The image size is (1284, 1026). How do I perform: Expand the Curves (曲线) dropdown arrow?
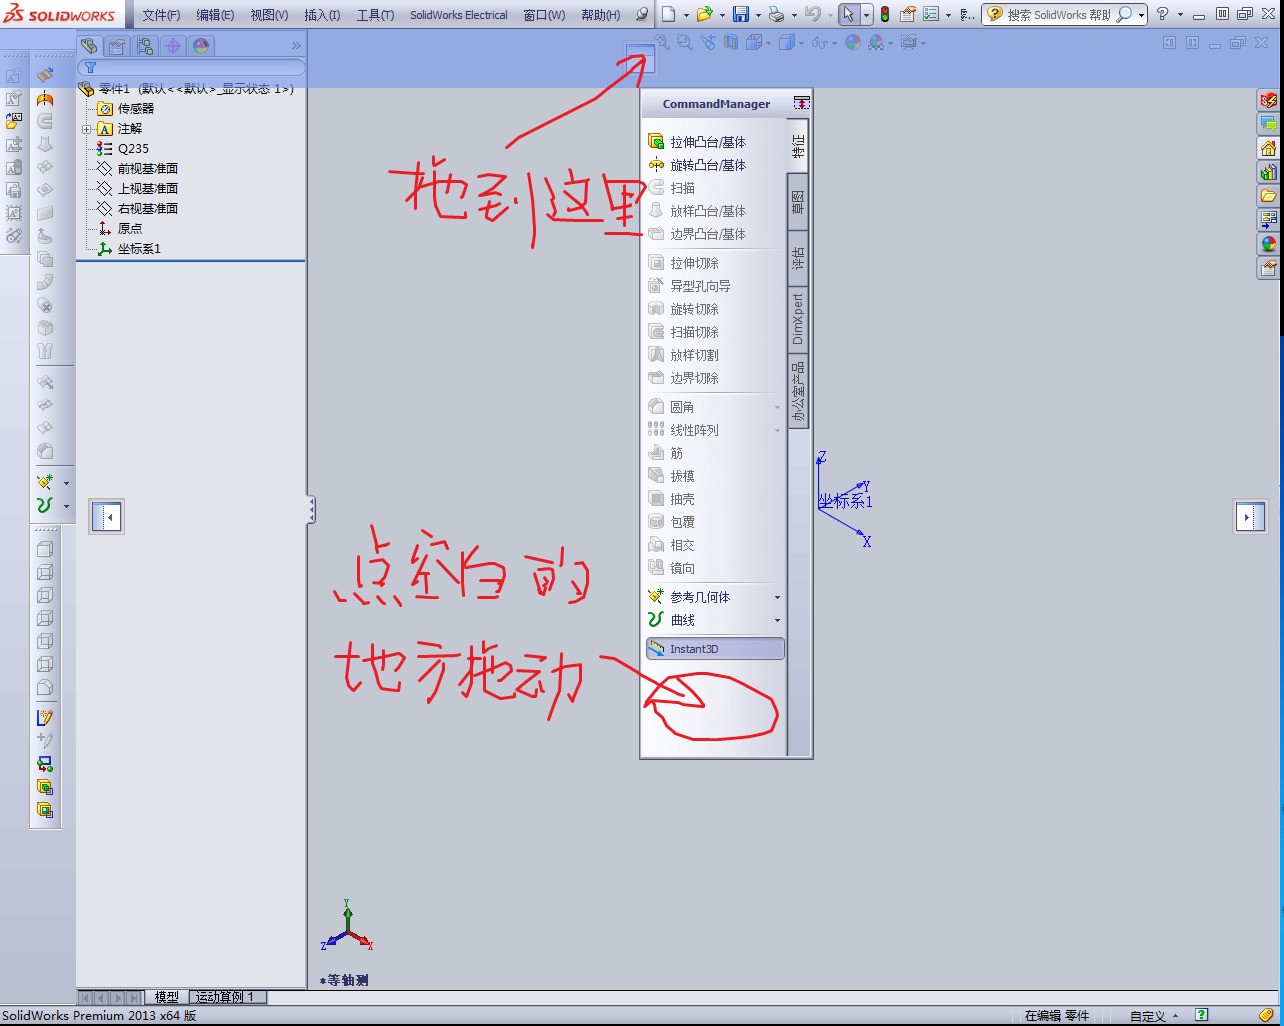coord(777,620)
